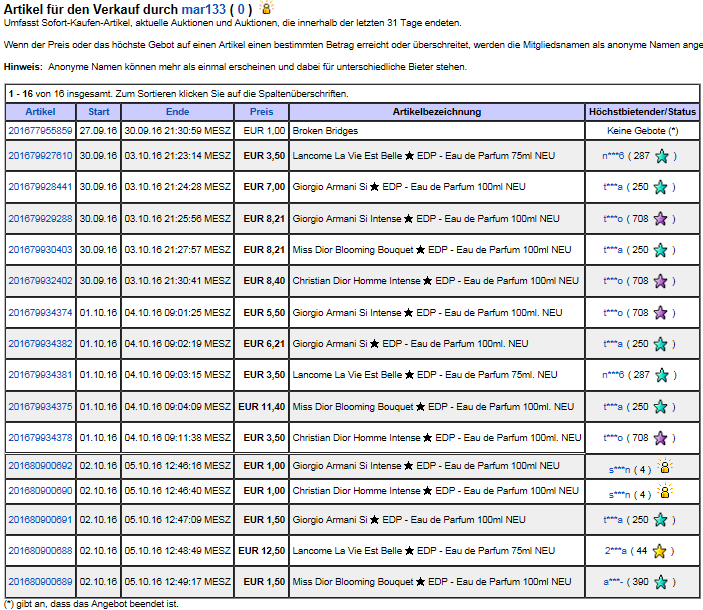Screen dimensions: 703x610
Task: Open bidder t***a in row 201679928441
Action: pos(613,186)
